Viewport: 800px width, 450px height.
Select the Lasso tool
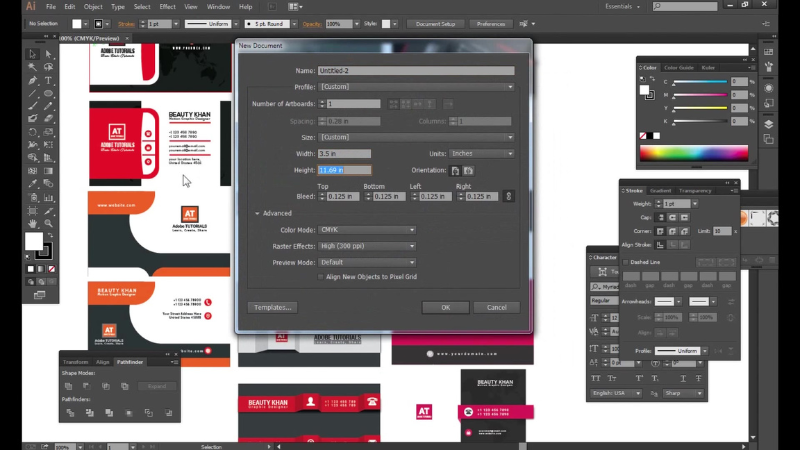point(48,67)
